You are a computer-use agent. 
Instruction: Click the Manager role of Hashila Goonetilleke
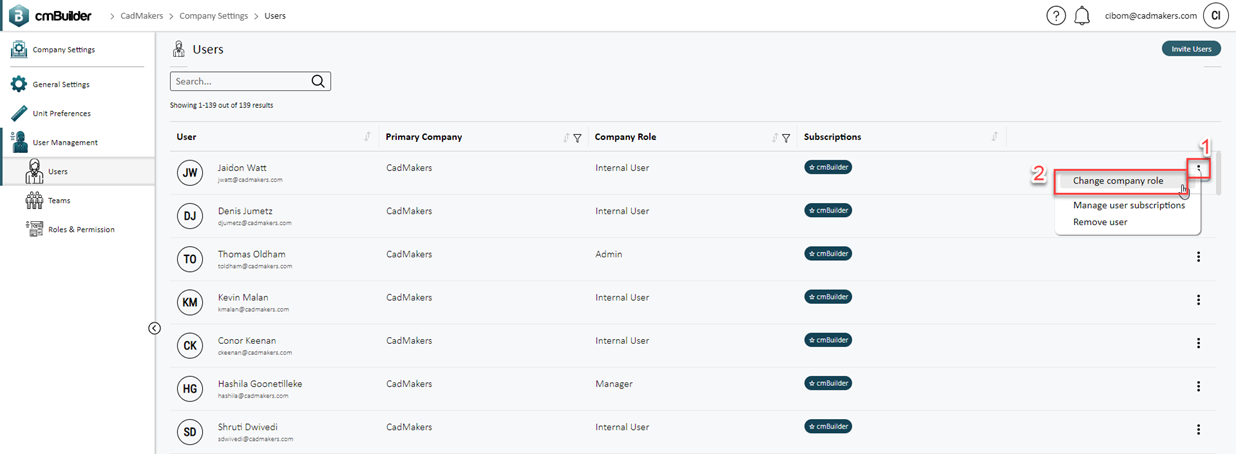613,384
